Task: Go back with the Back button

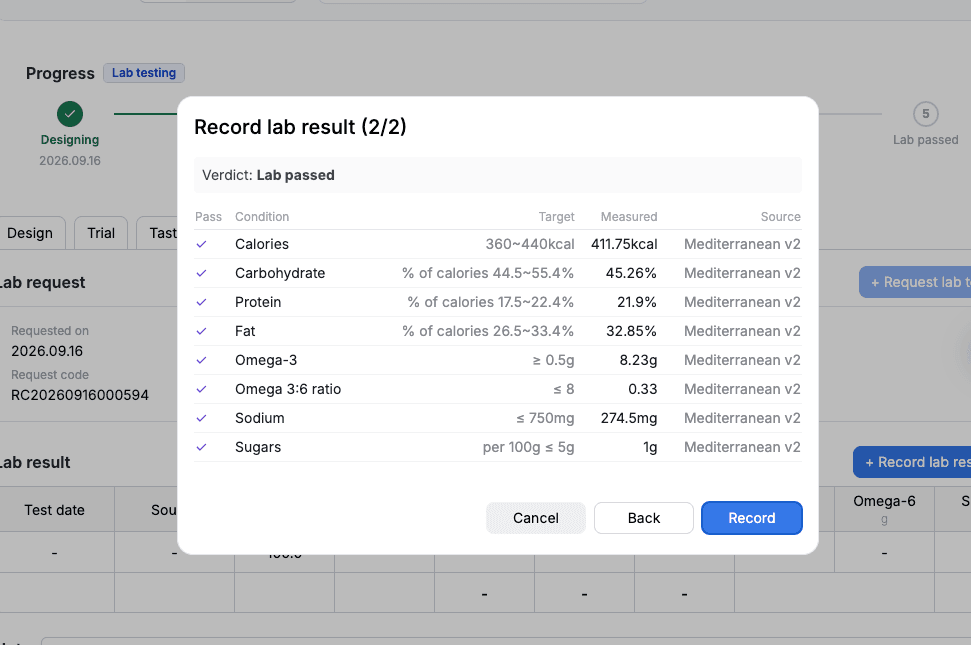Action: click(x=643, y=518)
